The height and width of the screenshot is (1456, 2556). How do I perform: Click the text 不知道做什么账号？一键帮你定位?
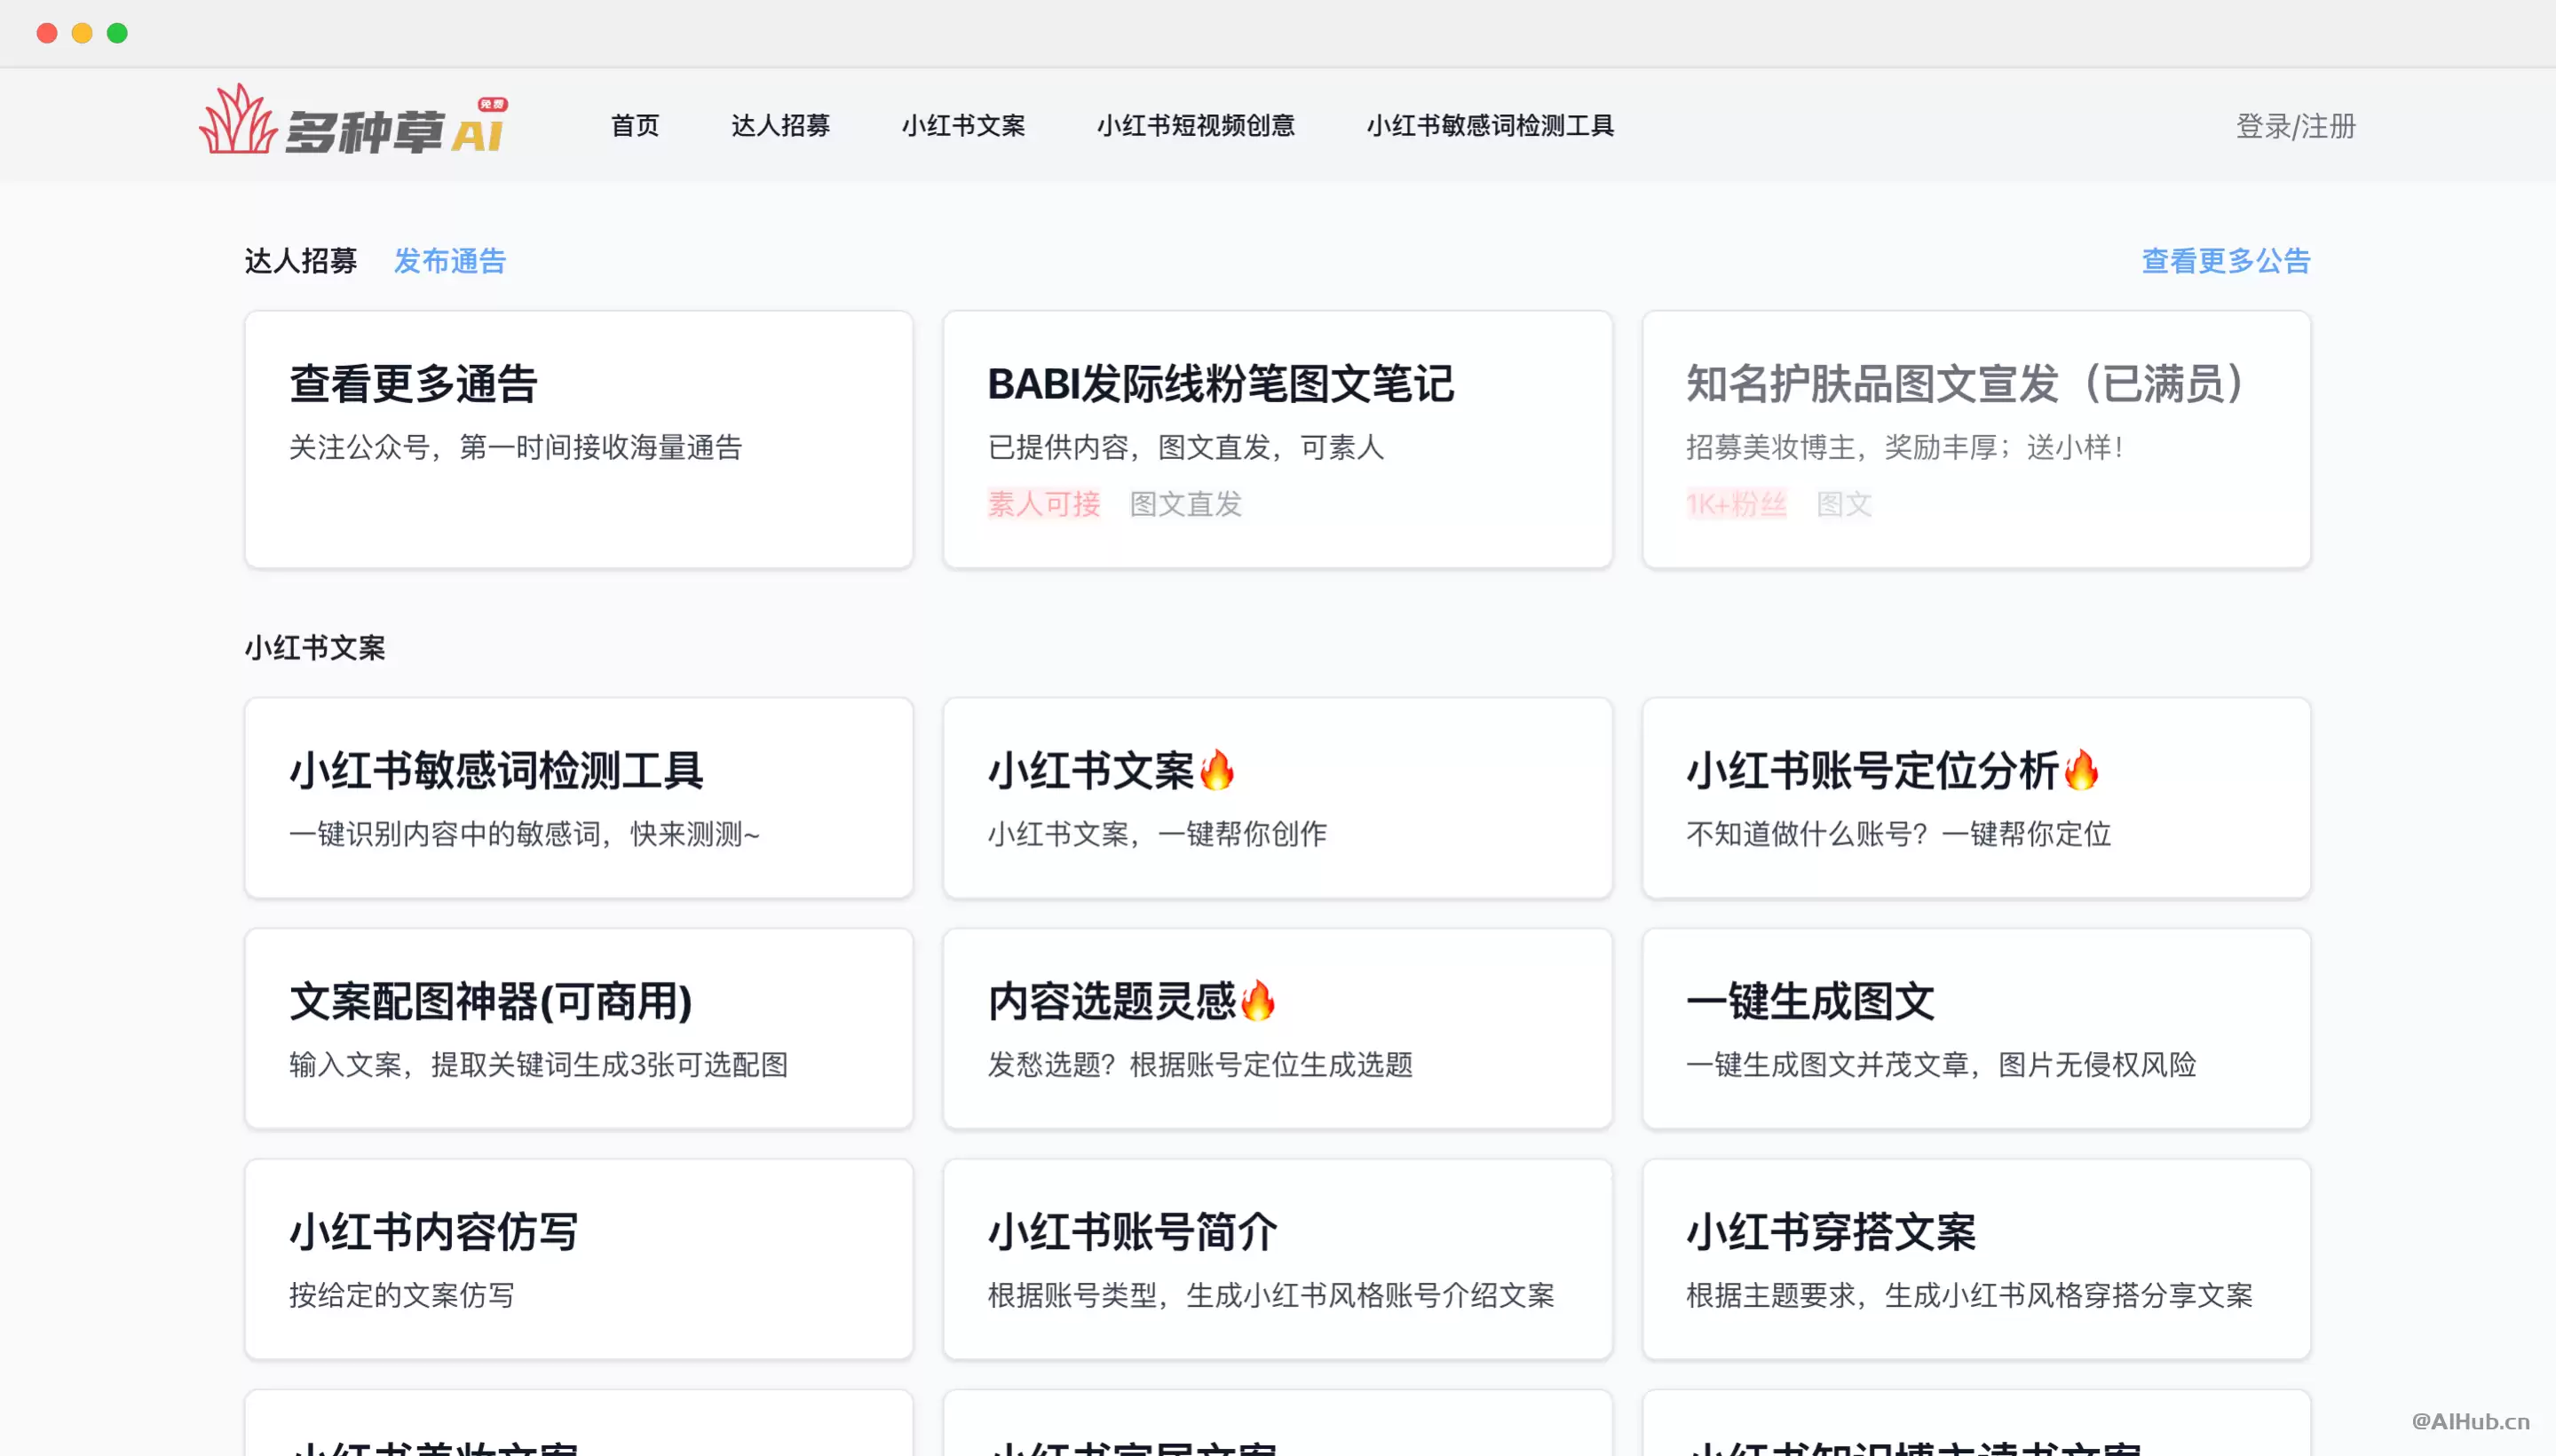click(1898, 834)
